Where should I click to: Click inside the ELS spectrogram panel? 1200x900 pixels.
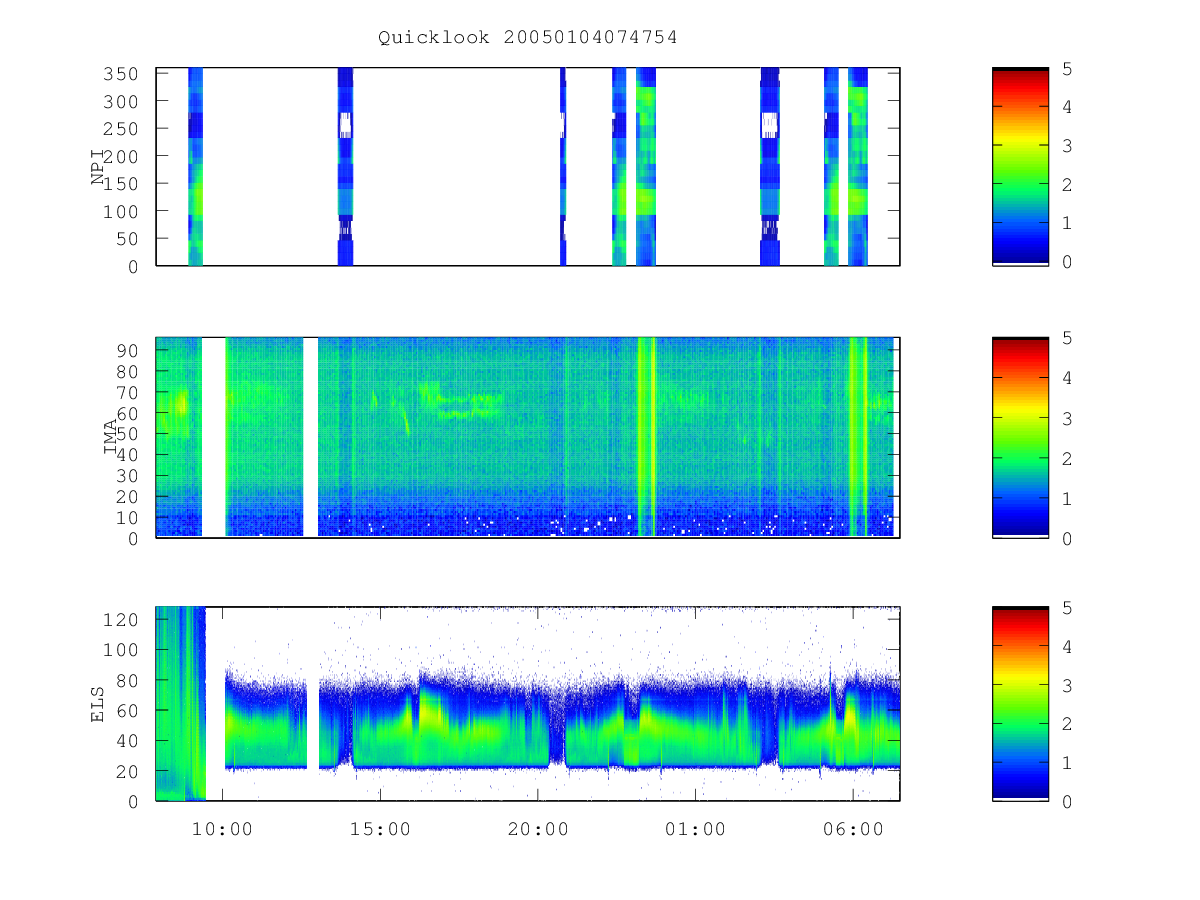(528, 703)
